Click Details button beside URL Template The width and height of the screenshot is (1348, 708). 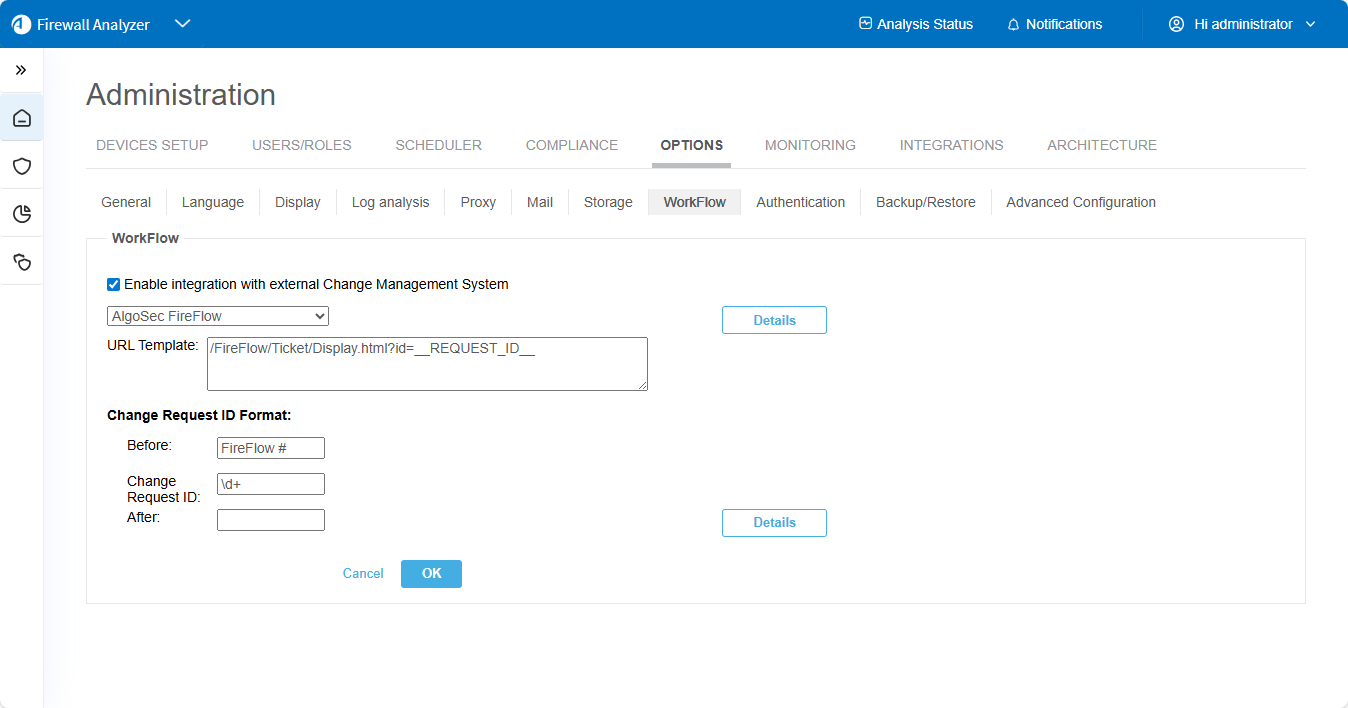click(x=774, y=320)
